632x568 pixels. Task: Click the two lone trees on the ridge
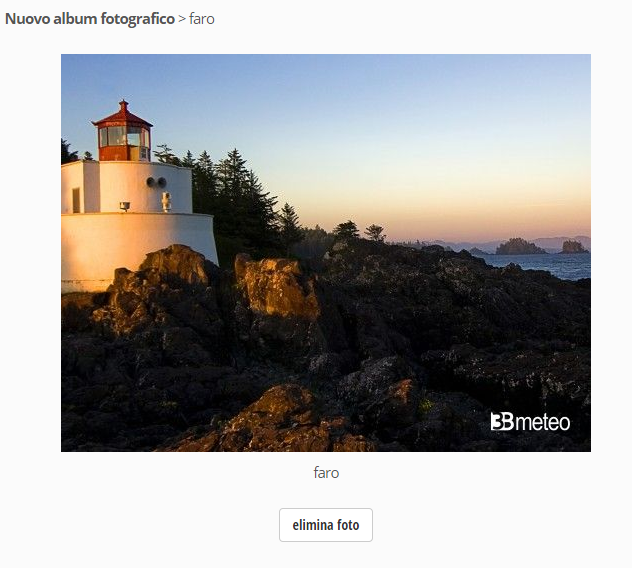360,231
